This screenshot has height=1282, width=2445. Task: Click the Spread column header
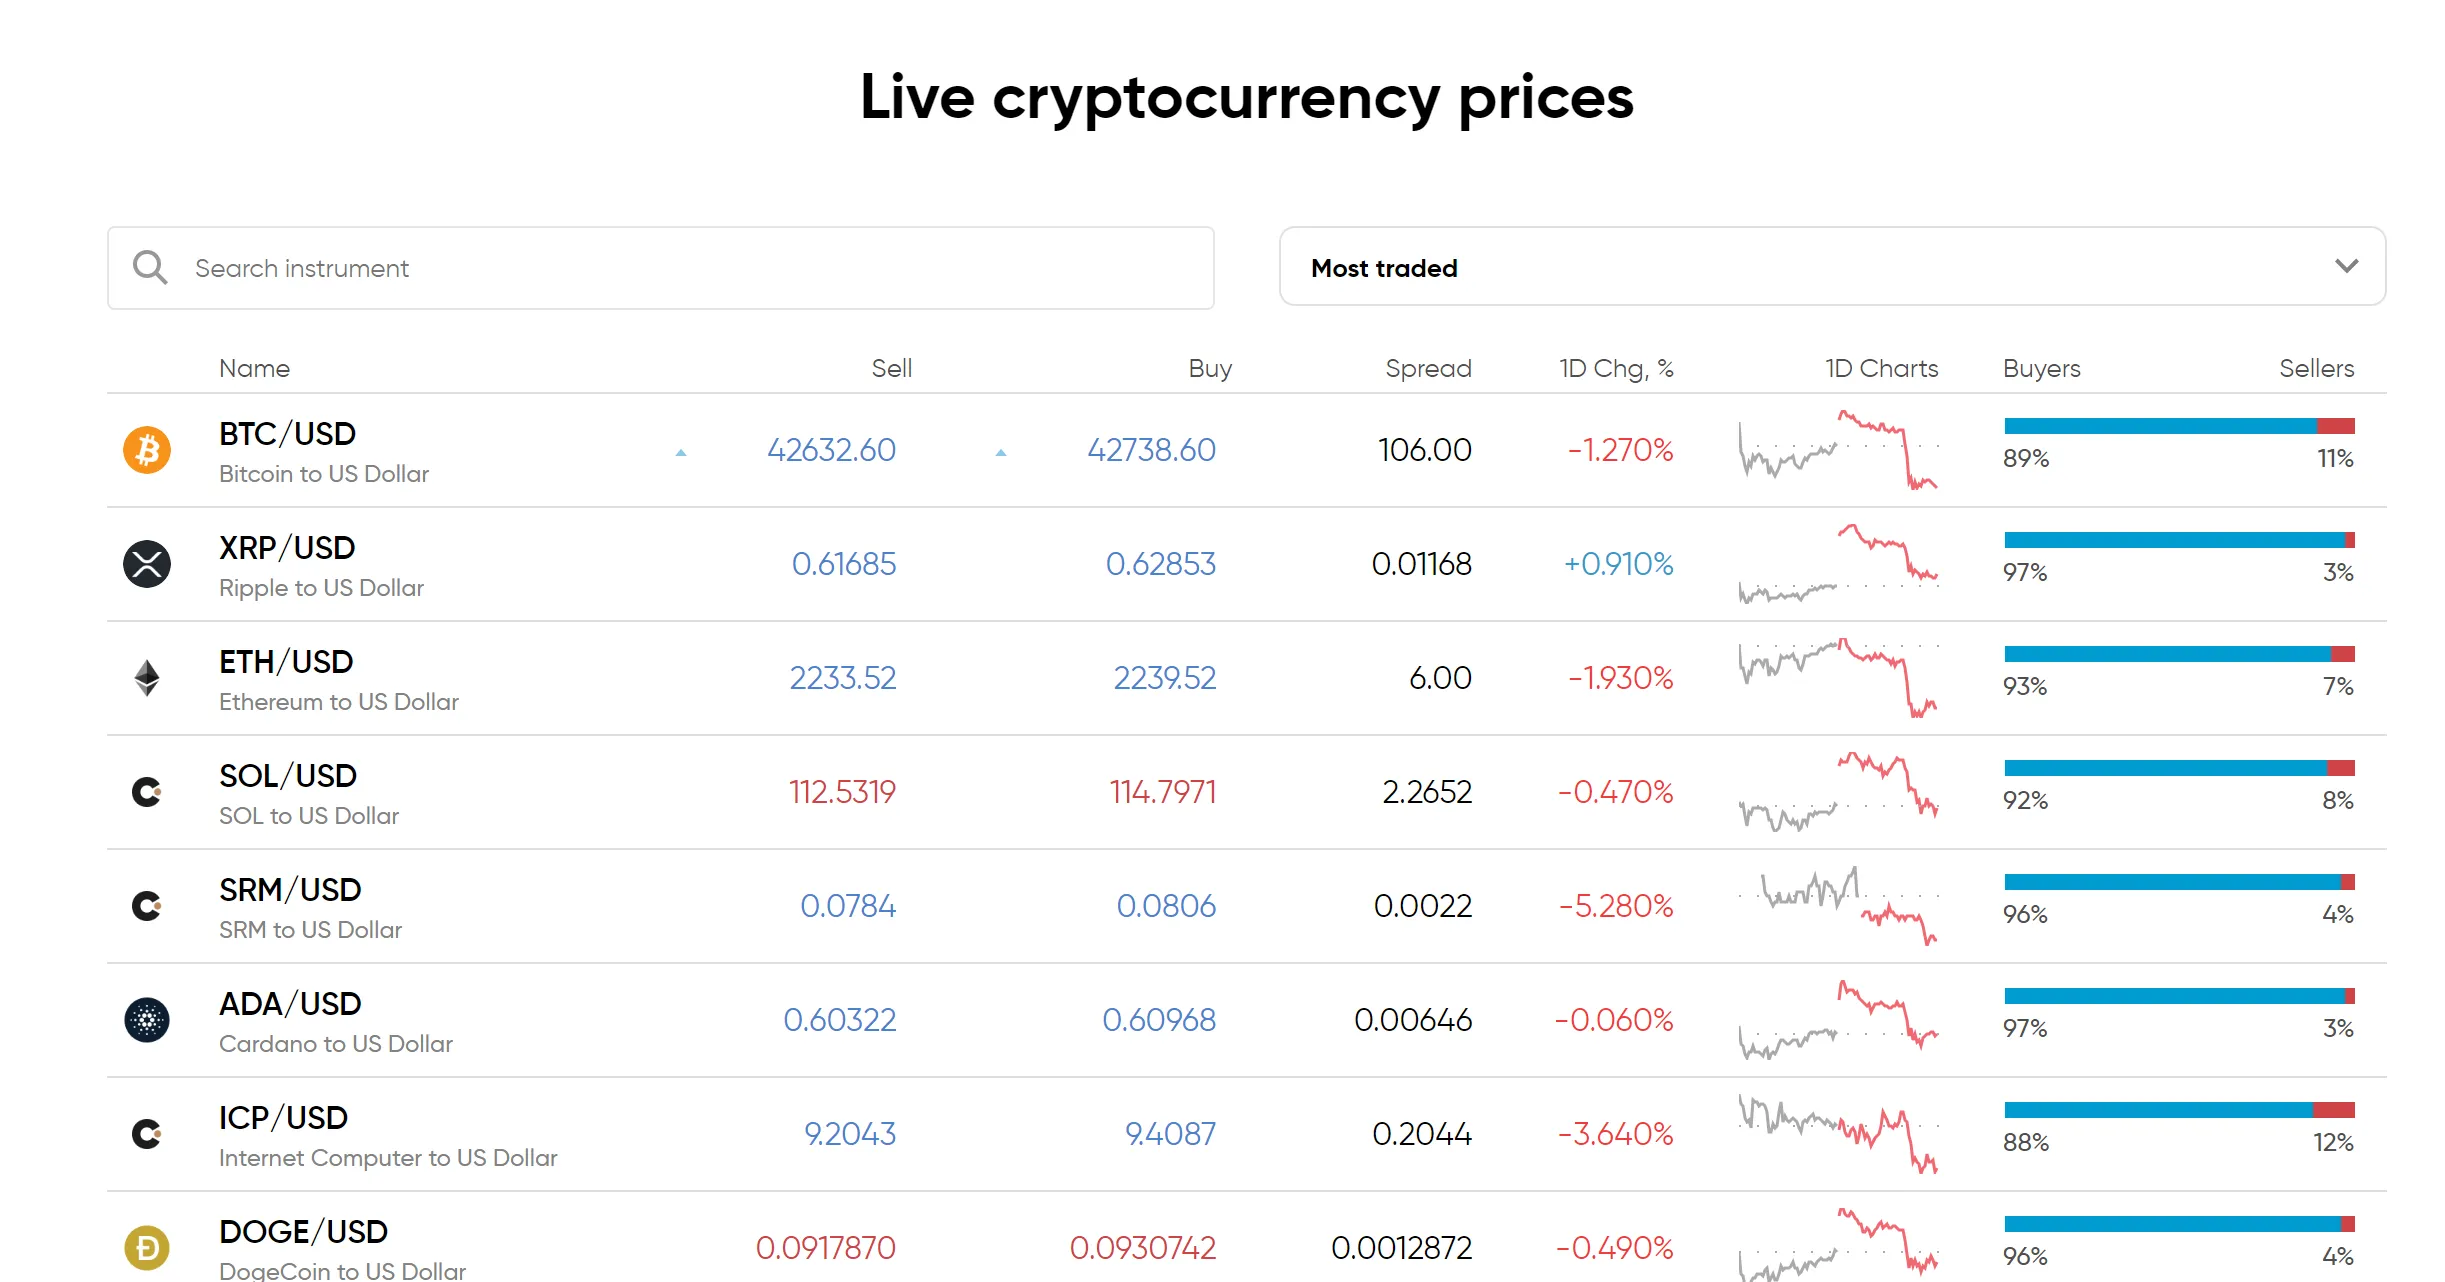[x=1428, y=369]
